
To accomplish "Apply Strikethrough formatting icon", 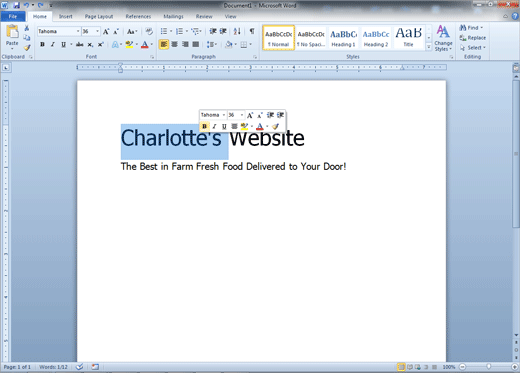I will click(79, 44).
